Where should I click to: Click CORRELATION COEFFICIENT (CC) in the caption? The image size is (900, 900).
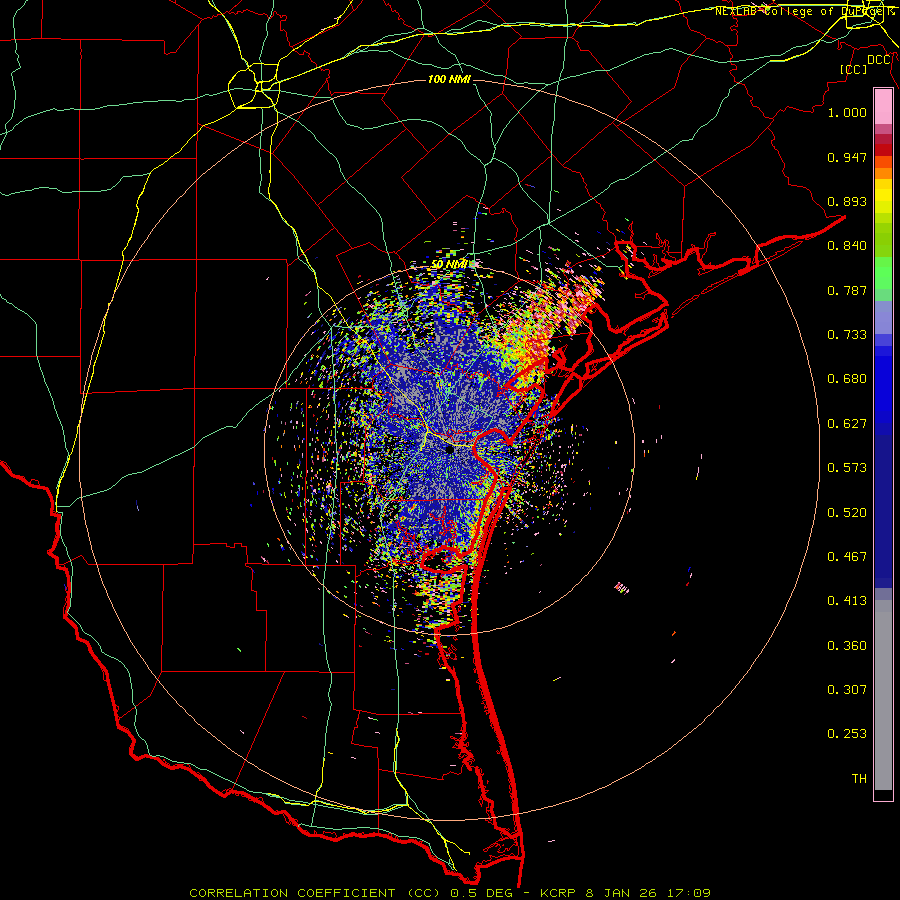[x=315, y=893]
